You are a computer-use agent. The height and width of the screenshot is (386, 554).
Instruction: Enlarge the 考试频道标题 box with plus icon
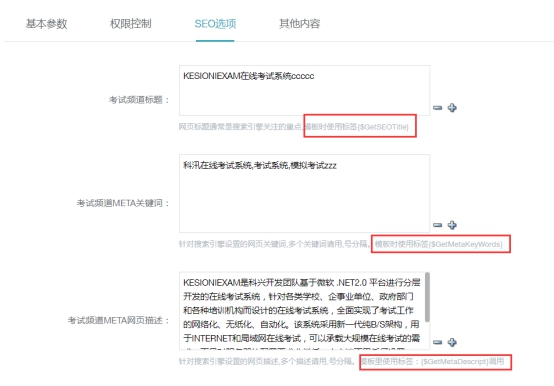tap(452, 108)
